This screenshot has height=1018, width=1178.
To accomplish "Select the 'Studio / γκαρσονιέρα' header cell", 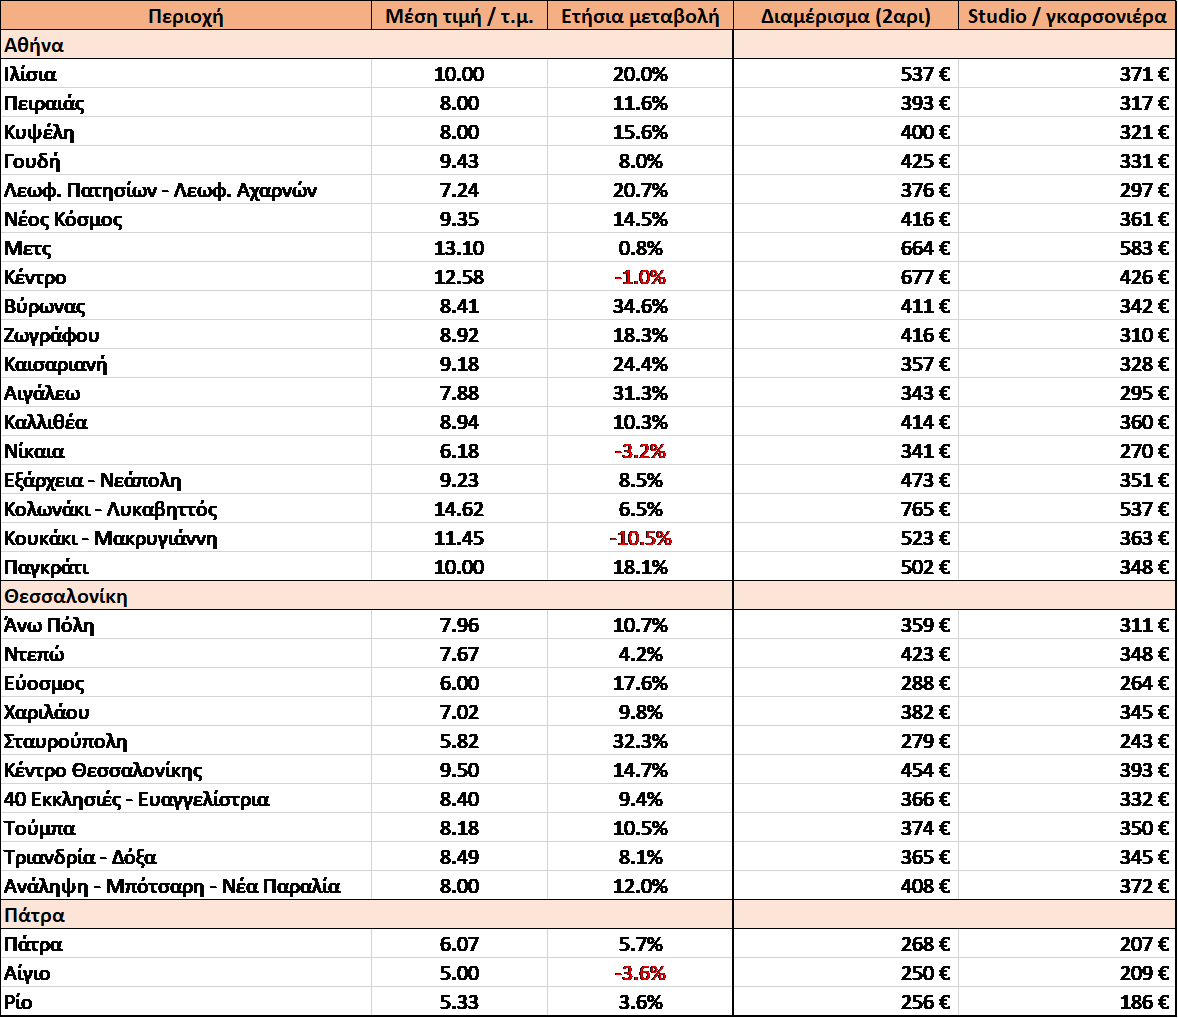I will [x=1067, y=16].
